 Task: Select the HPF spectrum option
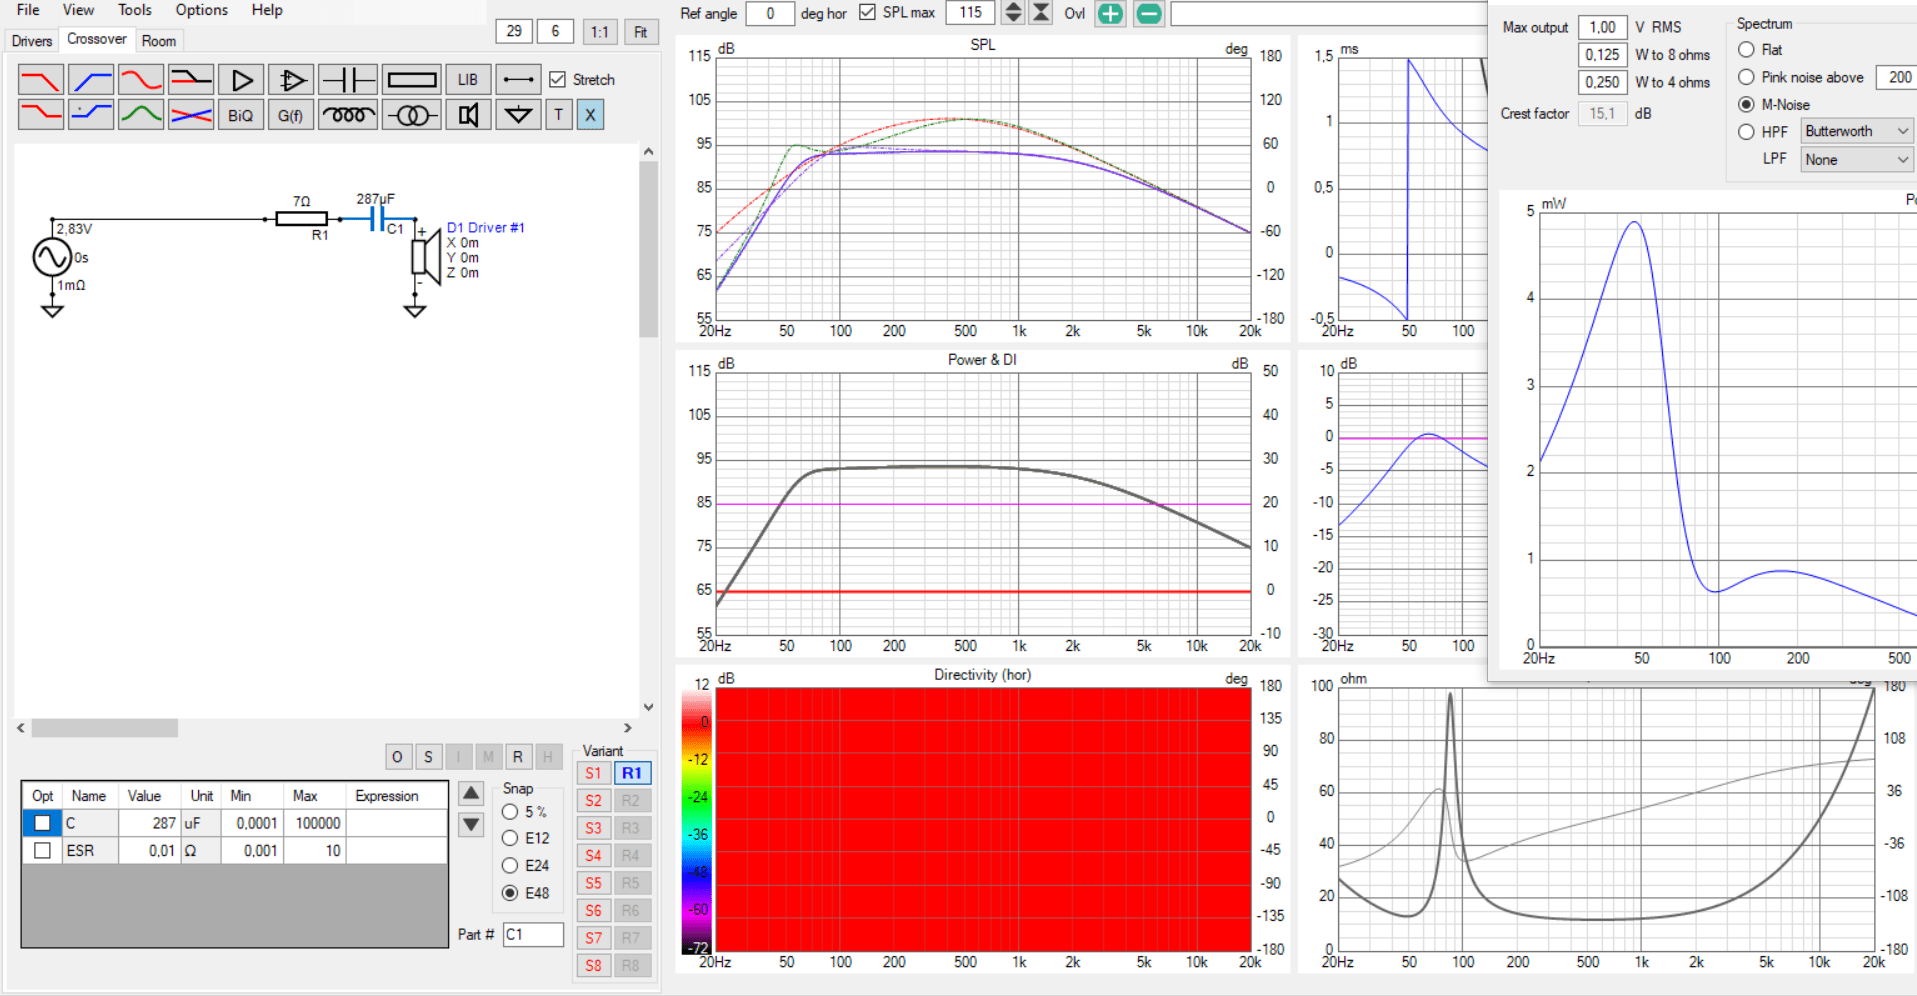(x=1746, y=131)
